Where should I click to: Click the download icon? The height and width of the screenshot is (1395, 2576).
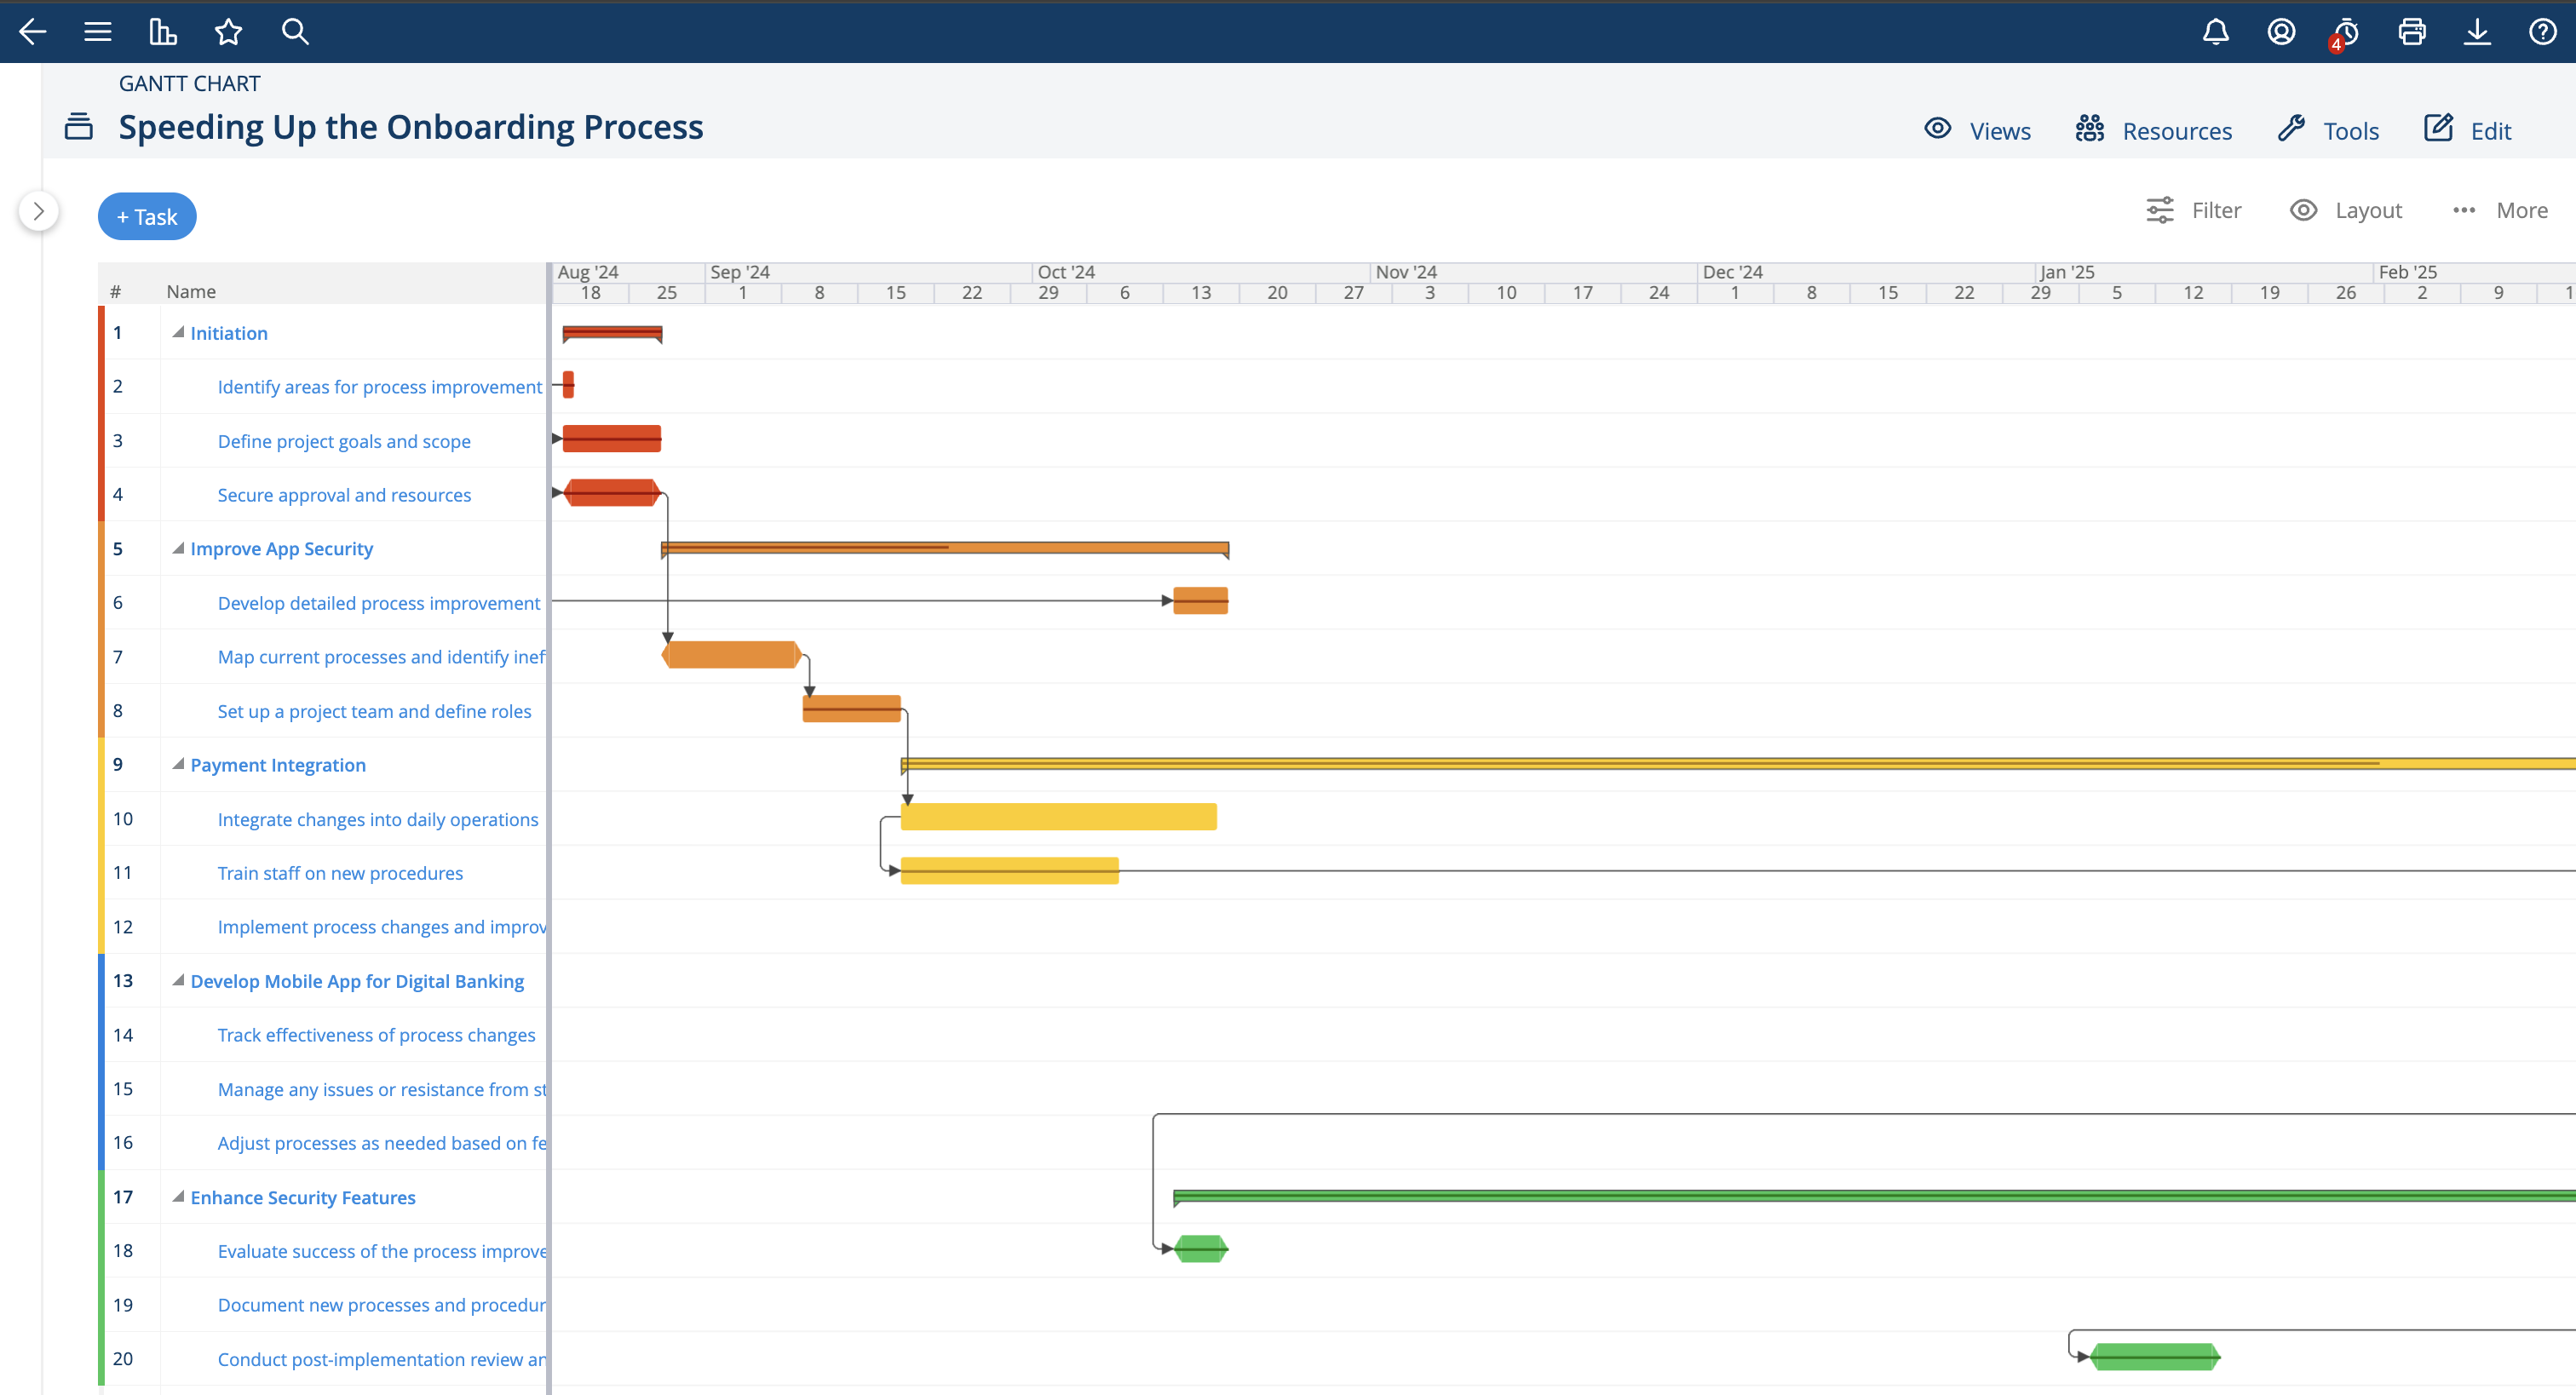click(x=2477, y=32)
